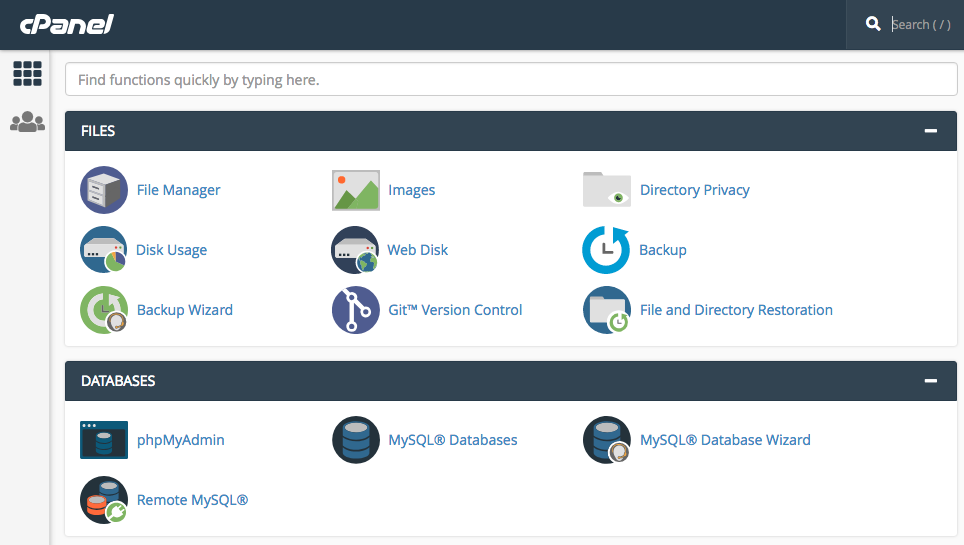This screenshot has width=964, height=545.
Task: Collapse the Files section
Action: (931, 131)
